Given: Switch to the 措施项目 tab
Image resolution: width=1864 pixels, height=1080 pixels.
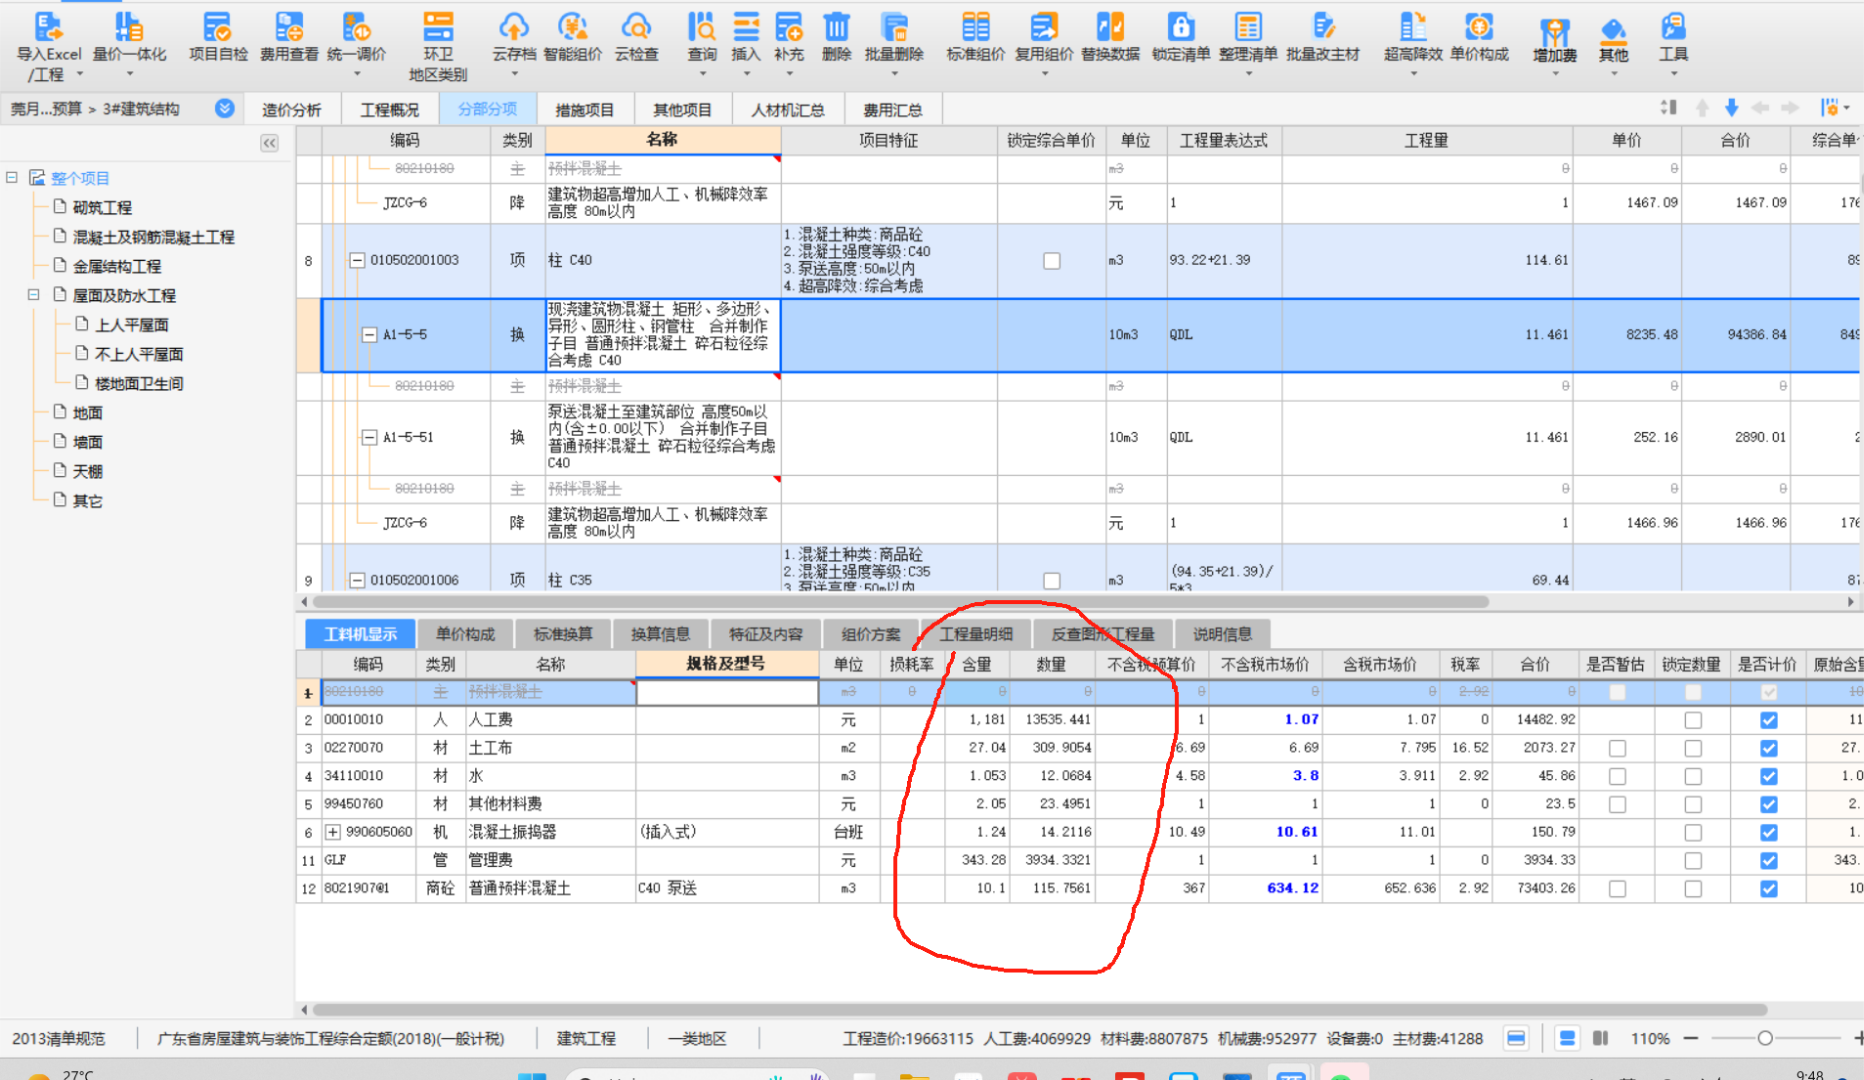Looking at the screenshot, I should tap(584, 110).
